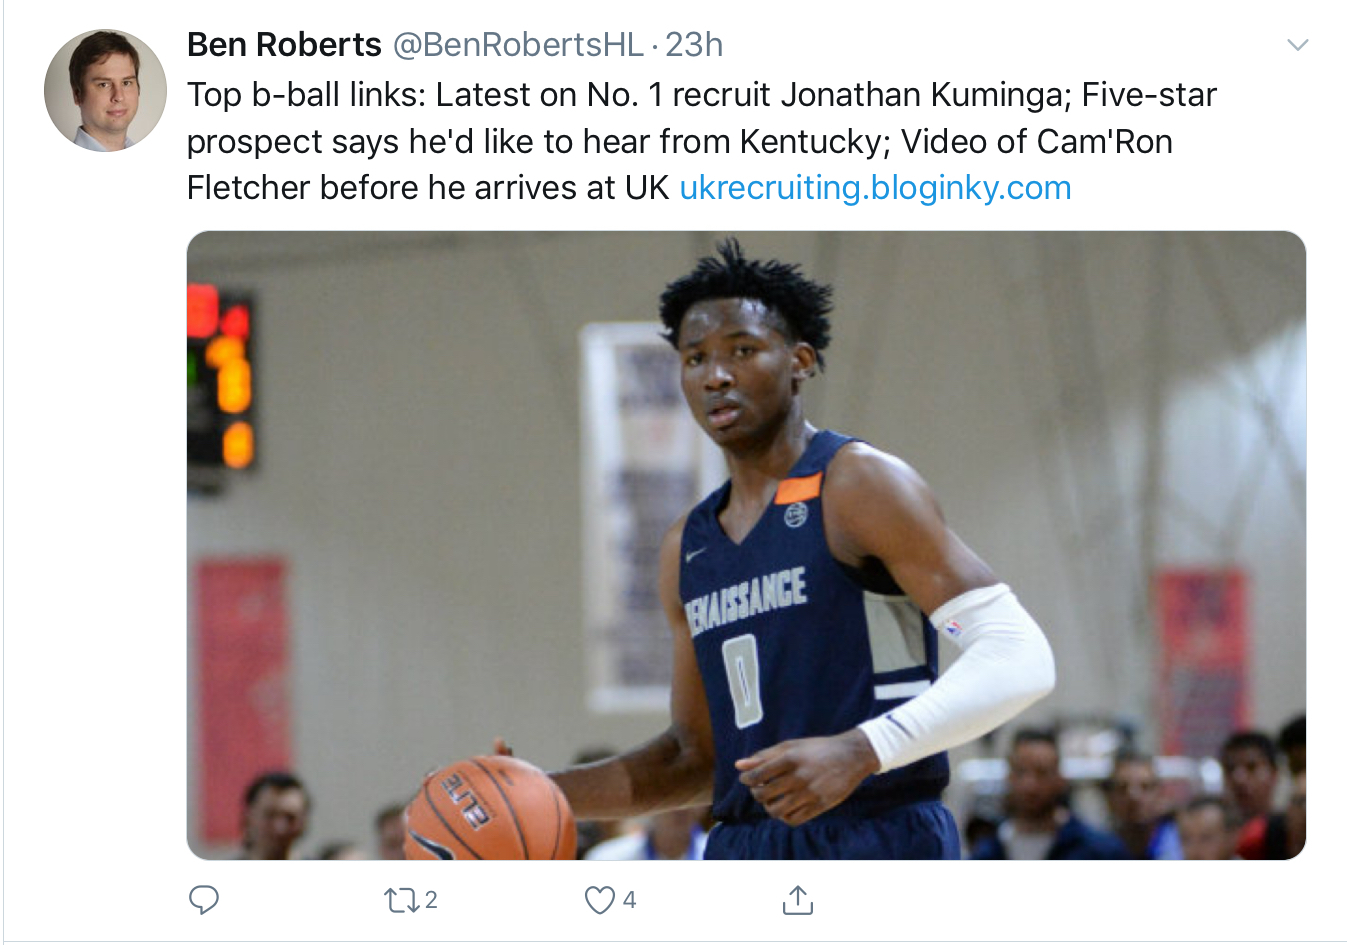Screen dimensions: 1347x945
Task: Click the Ben Roberts display name
Action: (284, 45)
